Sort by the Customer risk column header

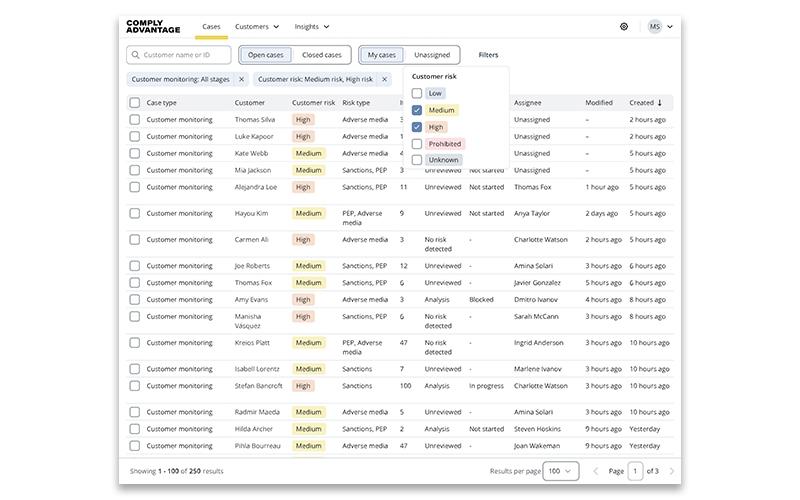click(313, 103)
